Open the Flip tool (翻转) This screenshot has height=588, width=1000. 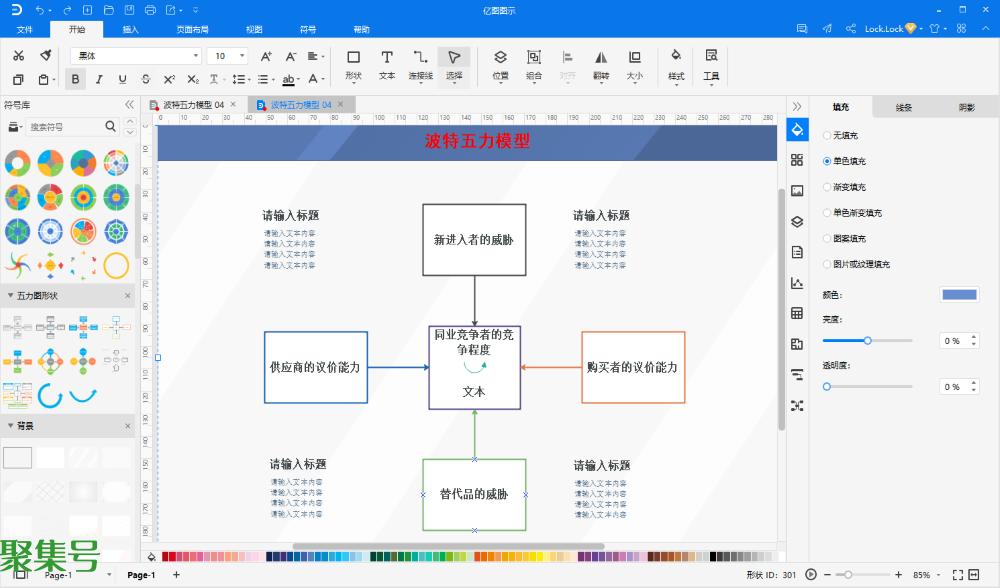click(601, 64)
